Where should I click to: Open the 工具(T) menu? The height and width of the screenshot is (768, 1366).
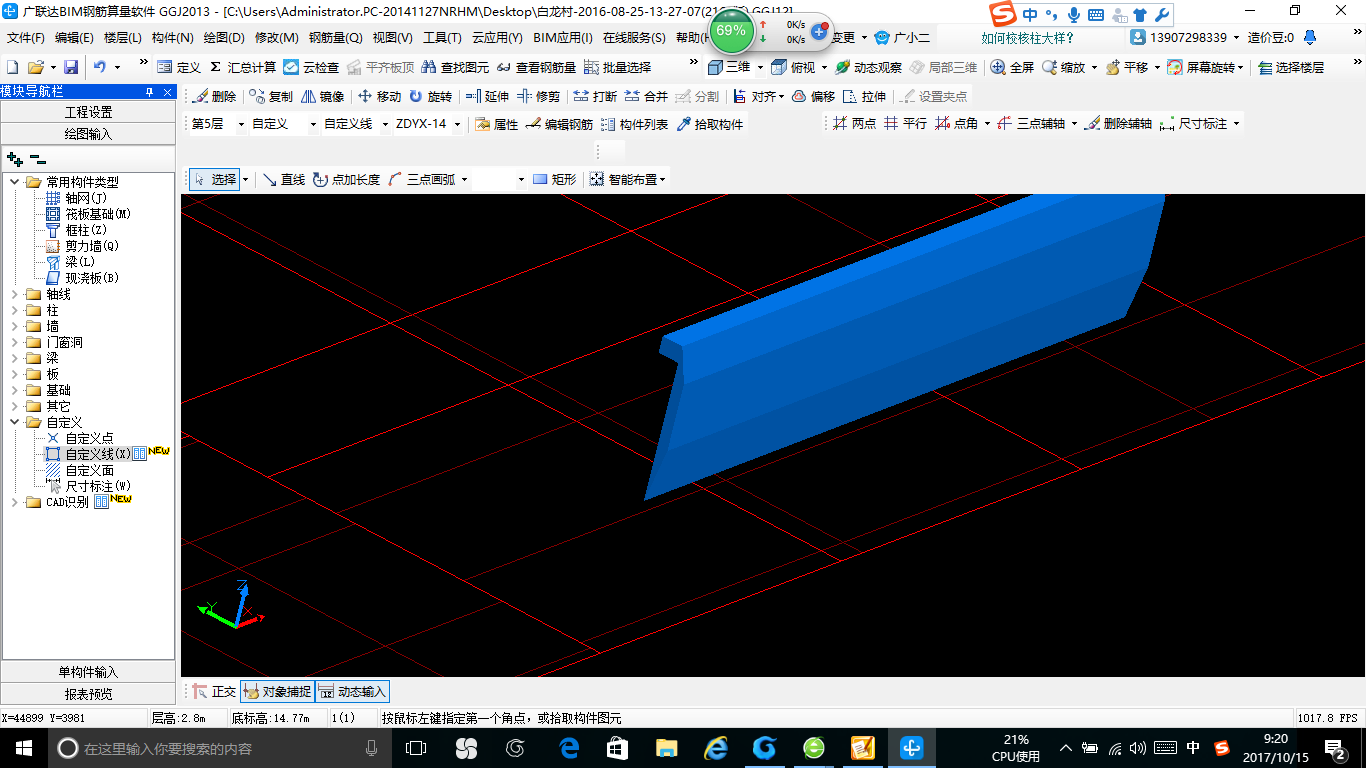pyautogui.click(x=442, y=38)
